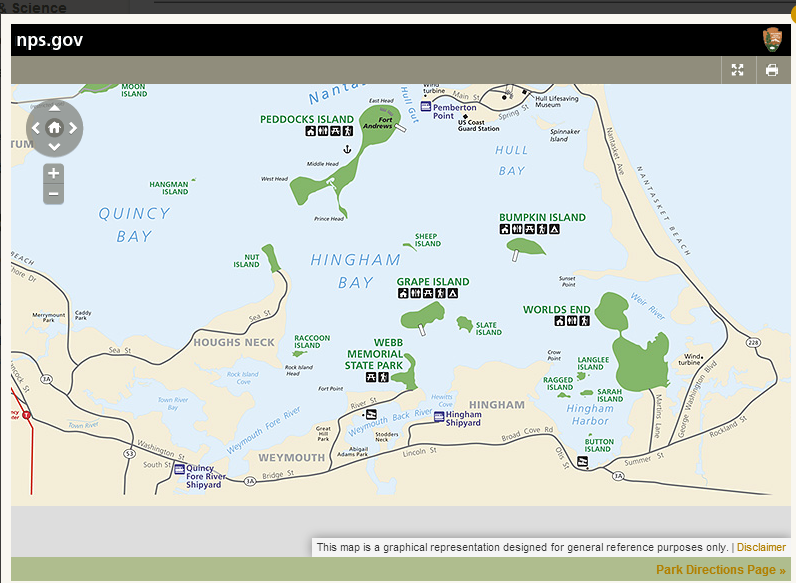Screen dimensions: 796x583
Task: Click the WEBB MEMORIAL STATE PARK label
Action: click(374, 354)
